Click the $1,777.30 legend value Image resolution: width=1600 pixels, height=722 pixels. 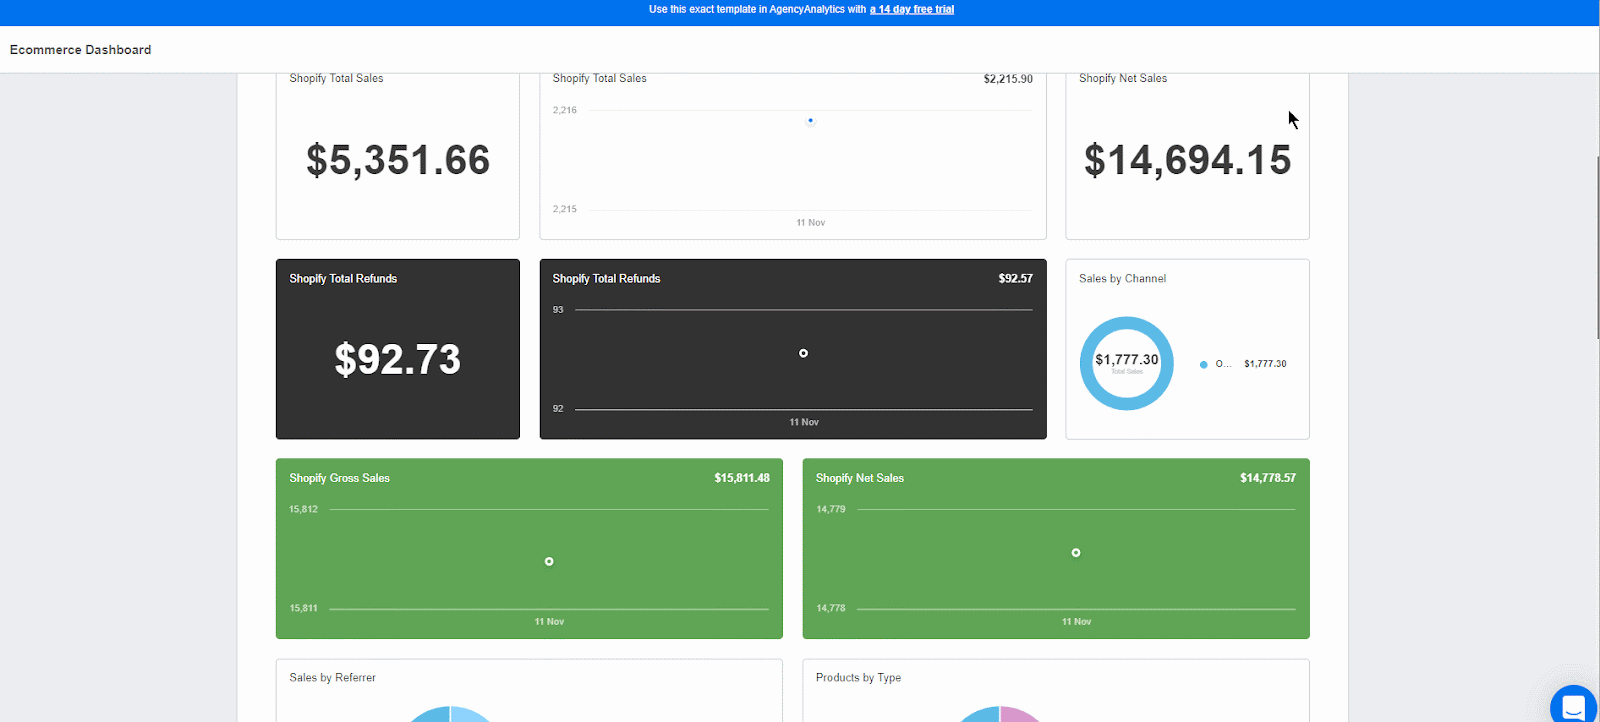click(1265, 364)
